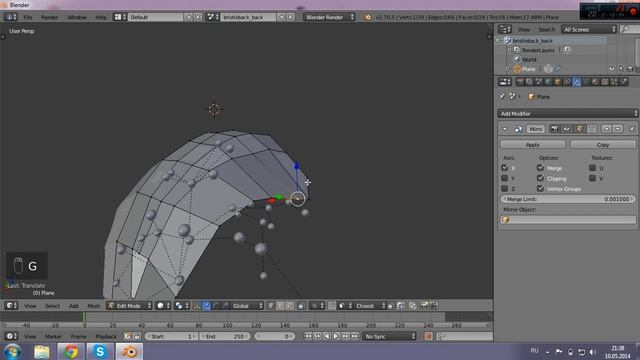The image size is (640, 360).
Task: Toggle the Vertex Groups checkbox
Action: coord(540,189)
